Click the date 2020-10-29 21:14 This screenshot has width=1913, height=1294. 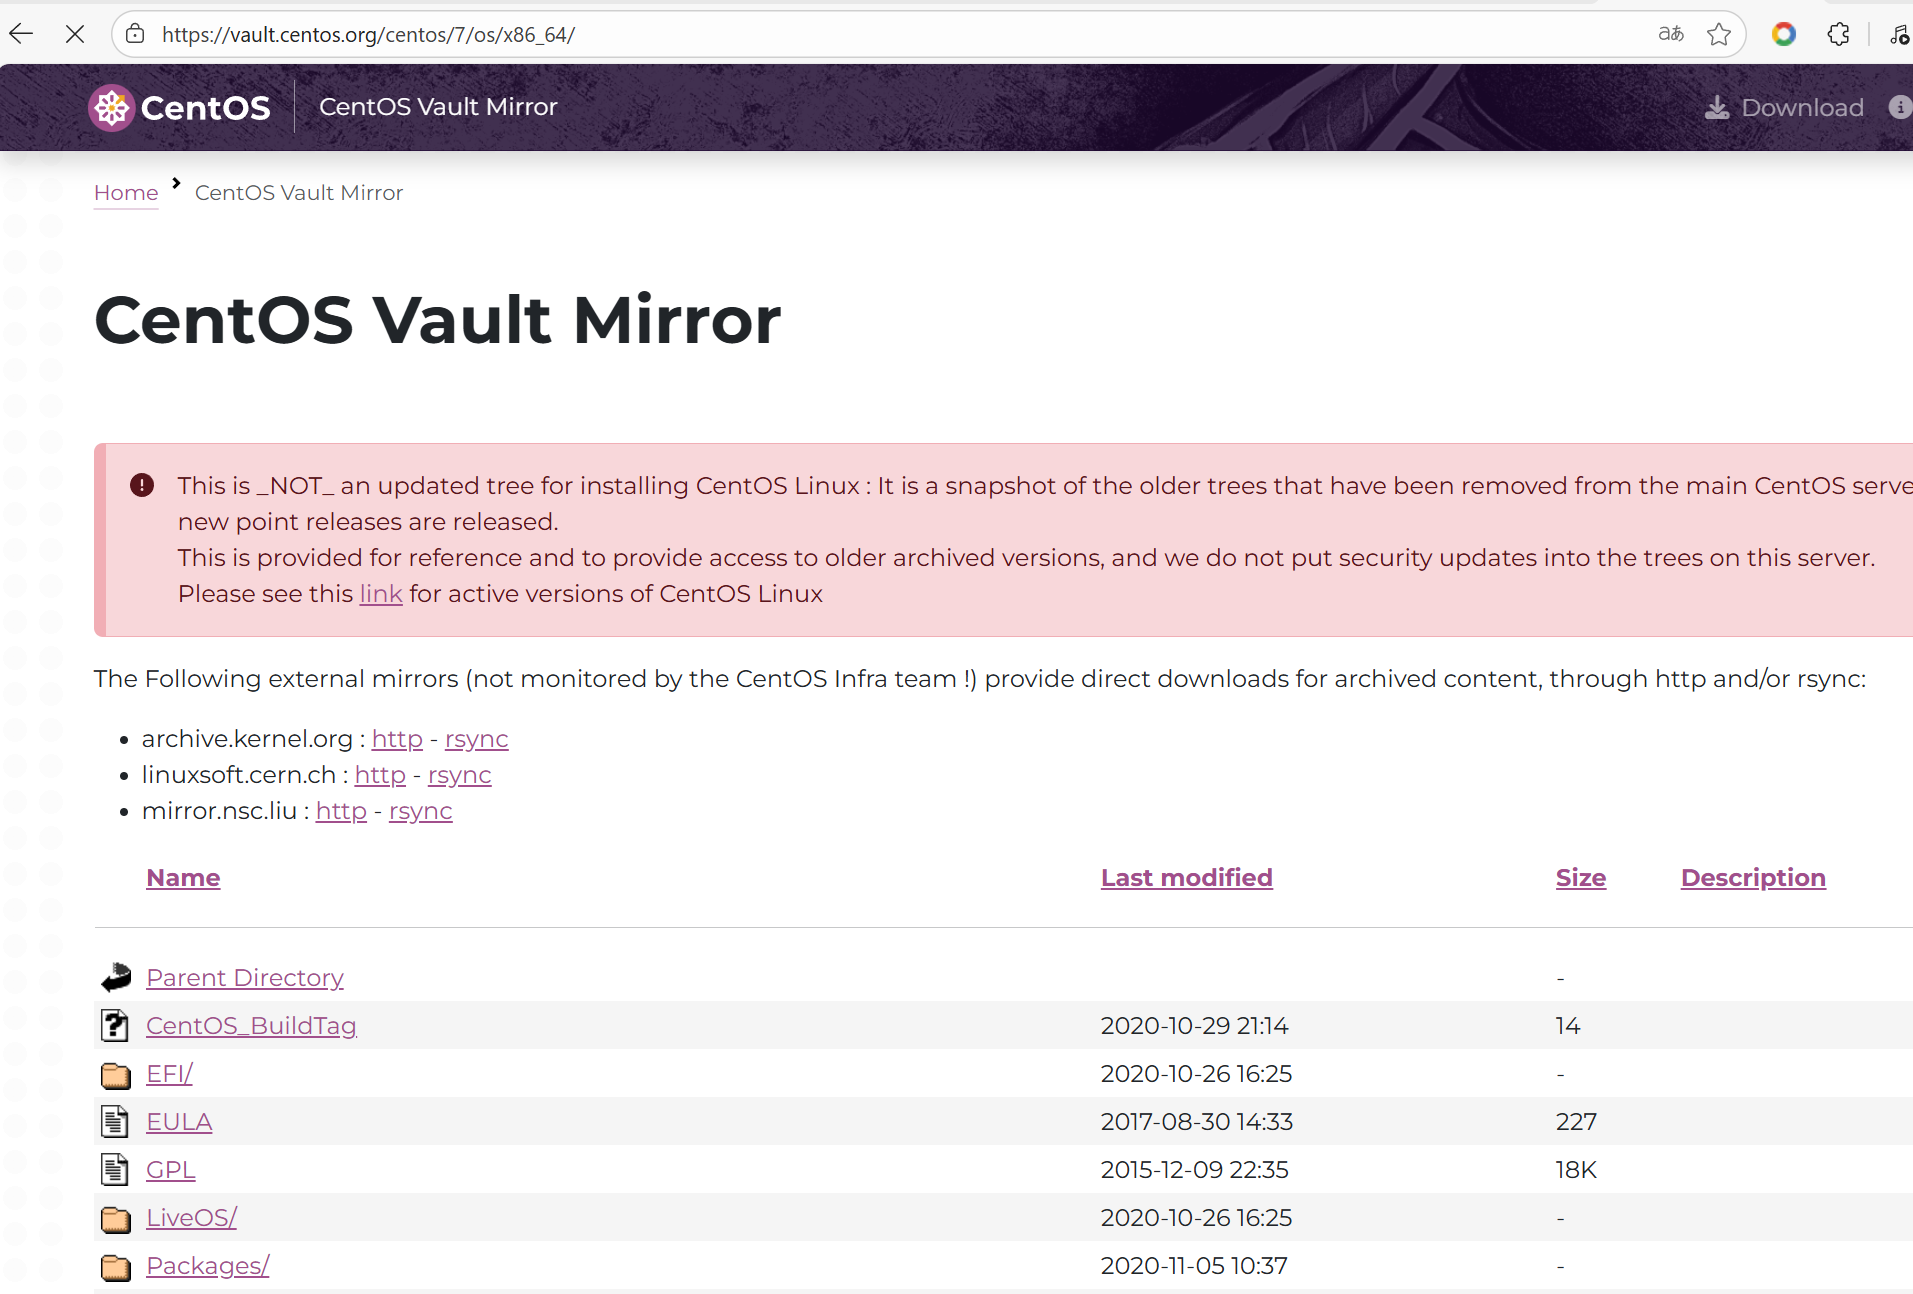click(x=1194, y=1025)
